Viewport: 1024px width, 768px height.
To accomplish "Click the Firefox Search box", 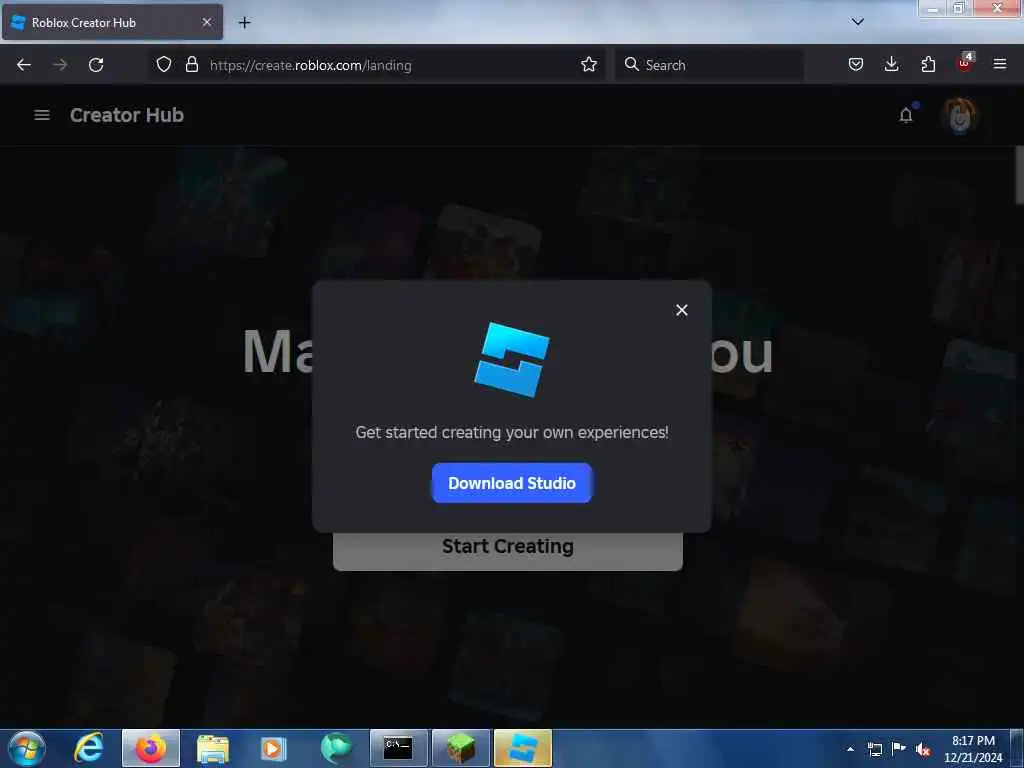I will coord(709,65).
